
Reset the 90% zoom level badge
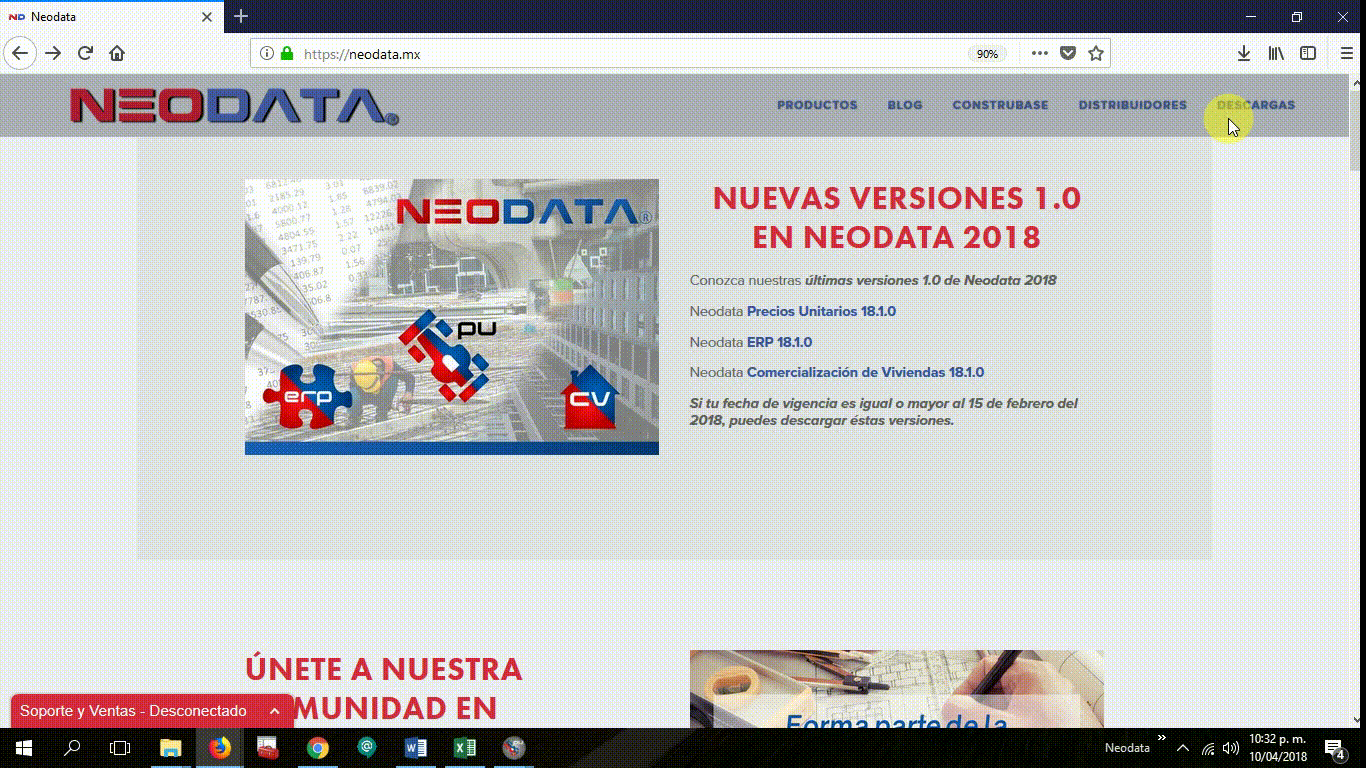tap(987, 54)
